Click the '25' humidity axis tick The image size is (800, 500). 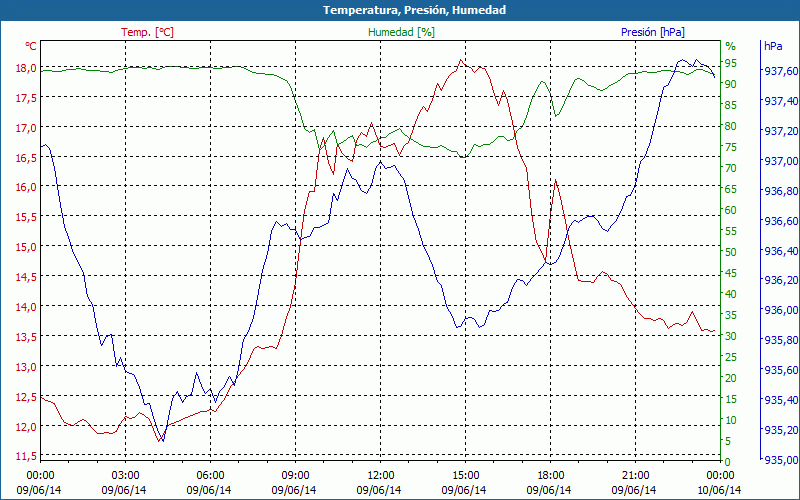pyautogui.click(x=731, y=357)
